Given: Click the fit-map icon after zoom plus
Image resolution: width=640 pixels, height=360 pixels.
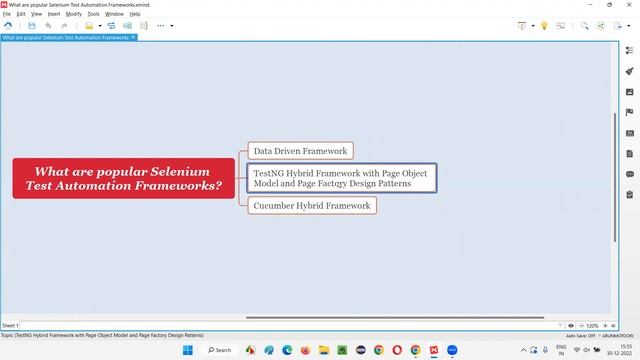Looking at the screenshot, I should pos(613,326).
